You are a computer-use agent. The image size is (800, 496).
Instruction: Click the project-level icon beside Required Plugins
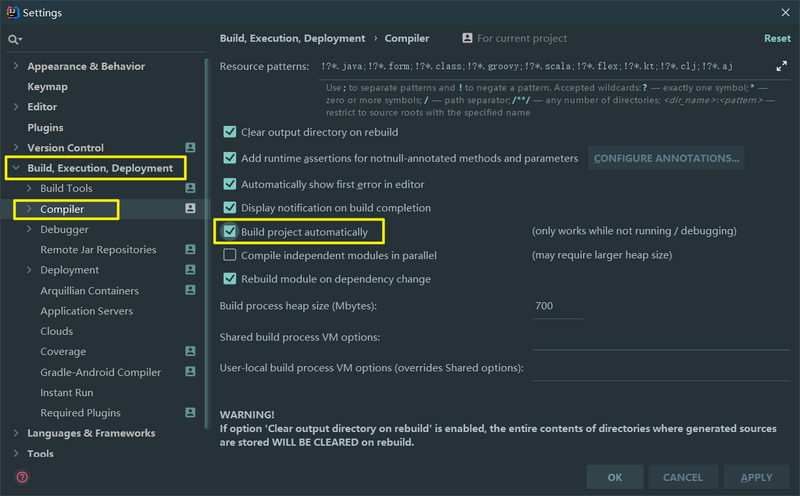point(190,413)
